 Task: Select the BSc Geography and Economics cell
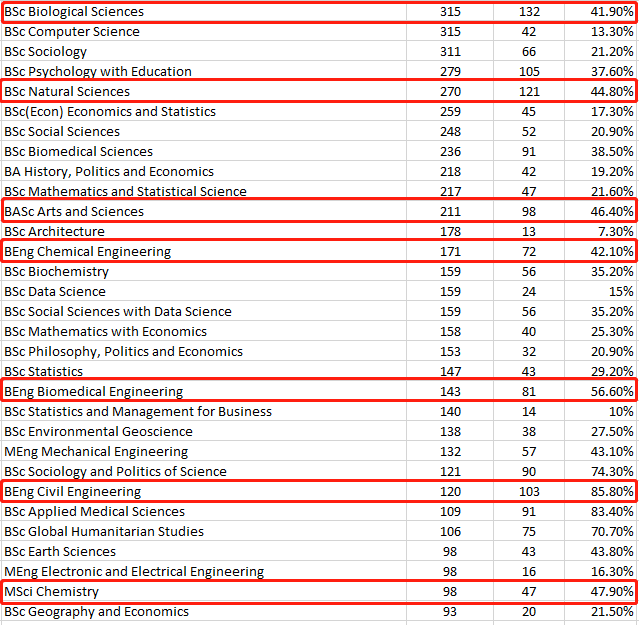click(205, 611)
